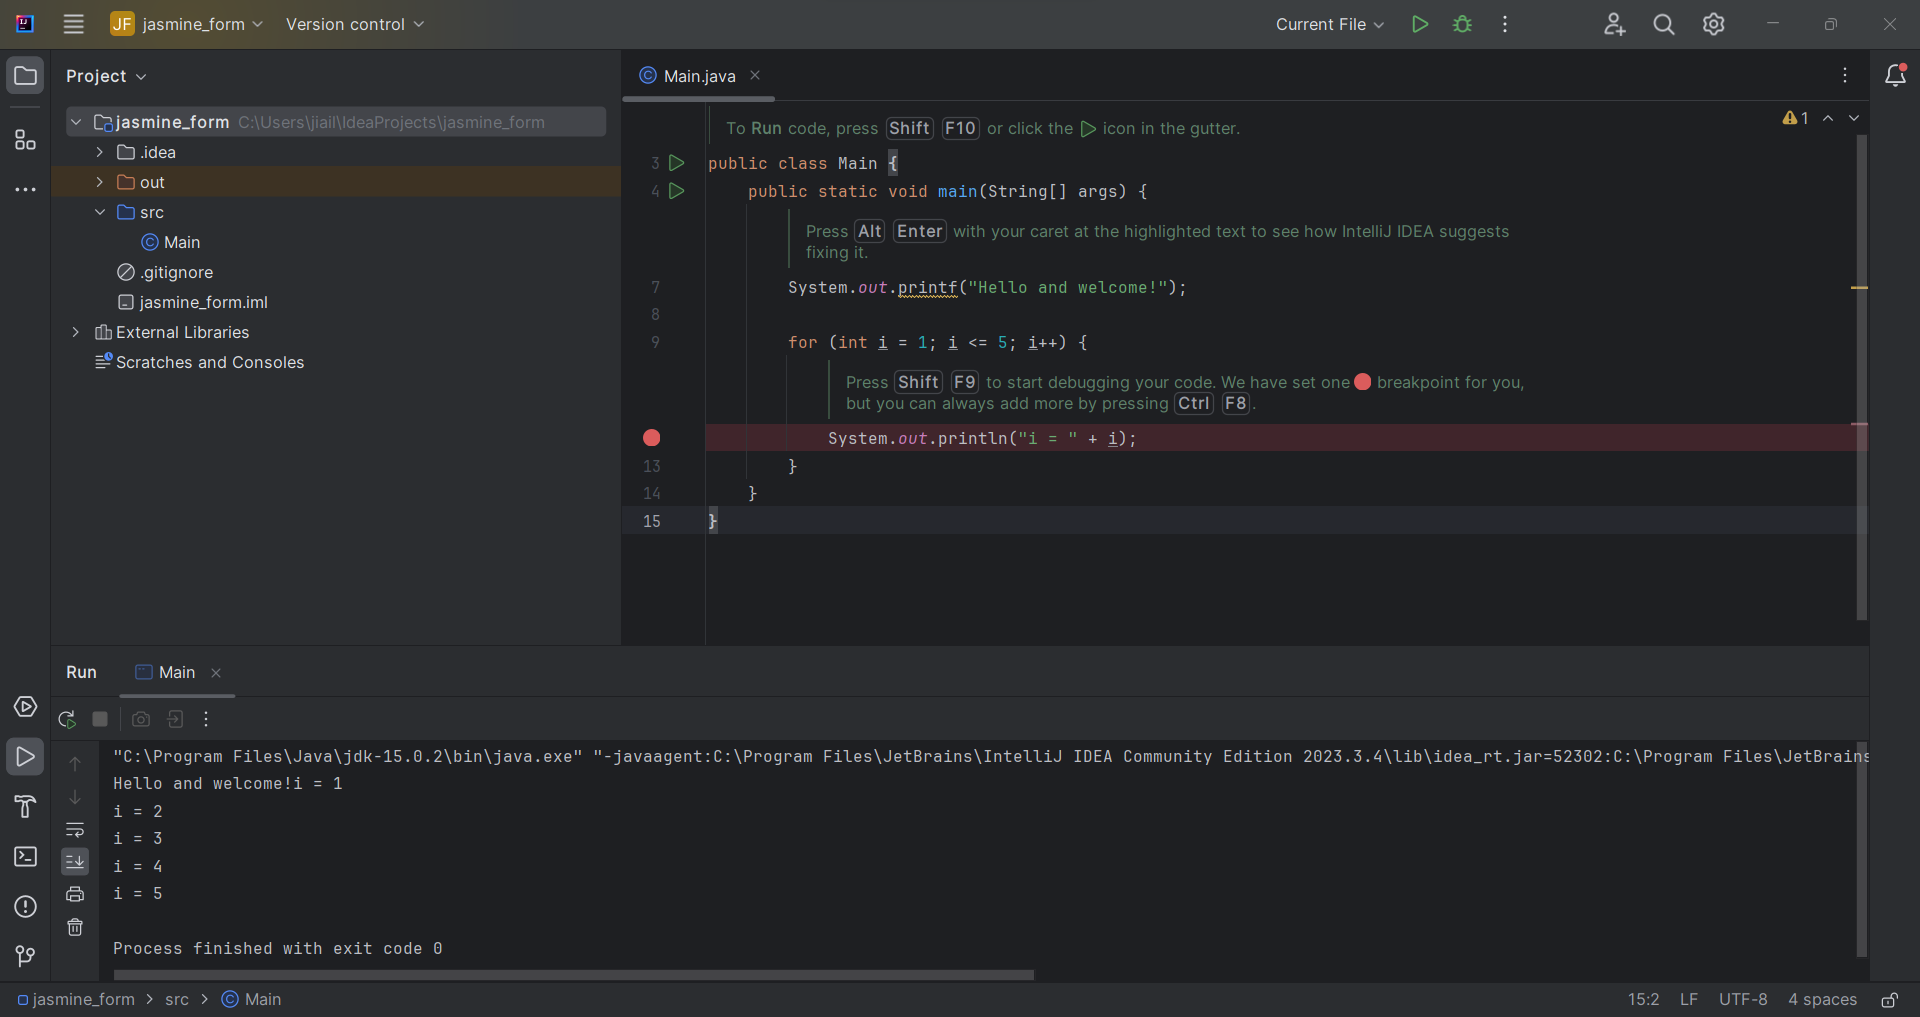
Task: Stop the running process
Action: pos(100,719)
